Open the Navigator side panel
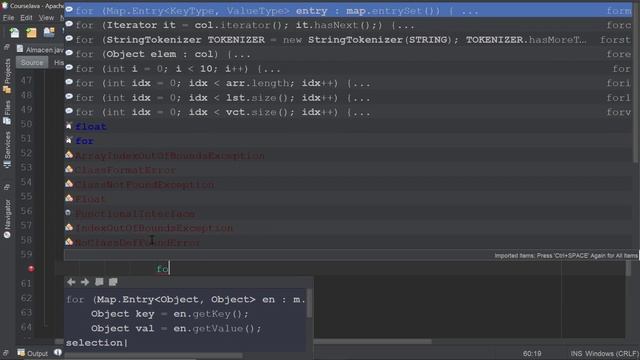 pos(7,218)
